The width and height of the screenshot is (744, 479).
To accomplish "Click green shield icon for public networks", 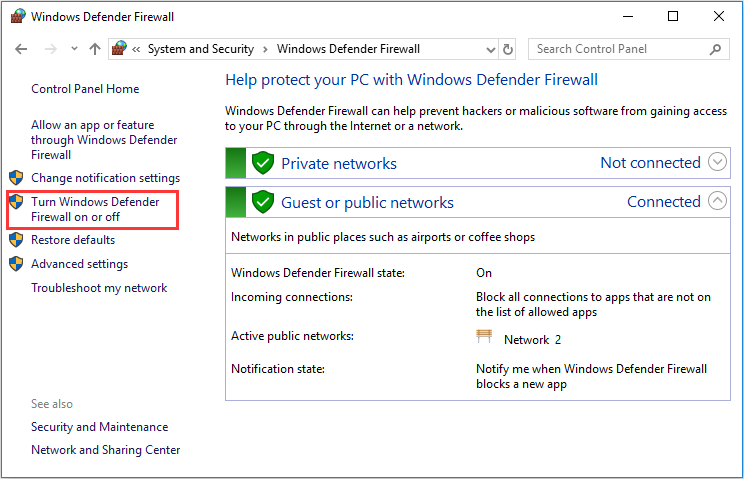I will (263, 202).
